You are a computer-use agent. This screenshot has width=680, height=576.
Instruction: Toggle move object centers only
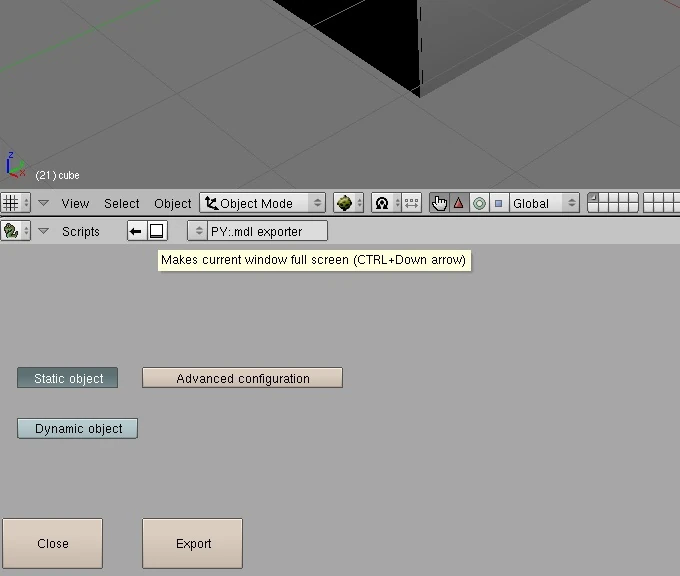click(412, 203)
